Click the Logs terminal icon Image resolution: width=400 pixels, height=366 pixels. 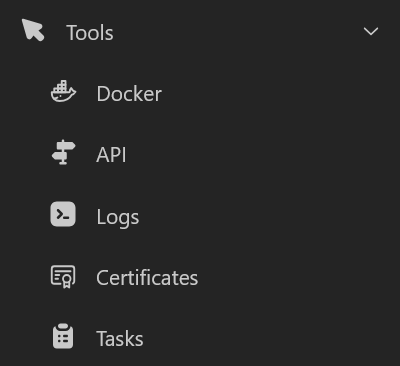pyautogui.click(x=63, y=214)
